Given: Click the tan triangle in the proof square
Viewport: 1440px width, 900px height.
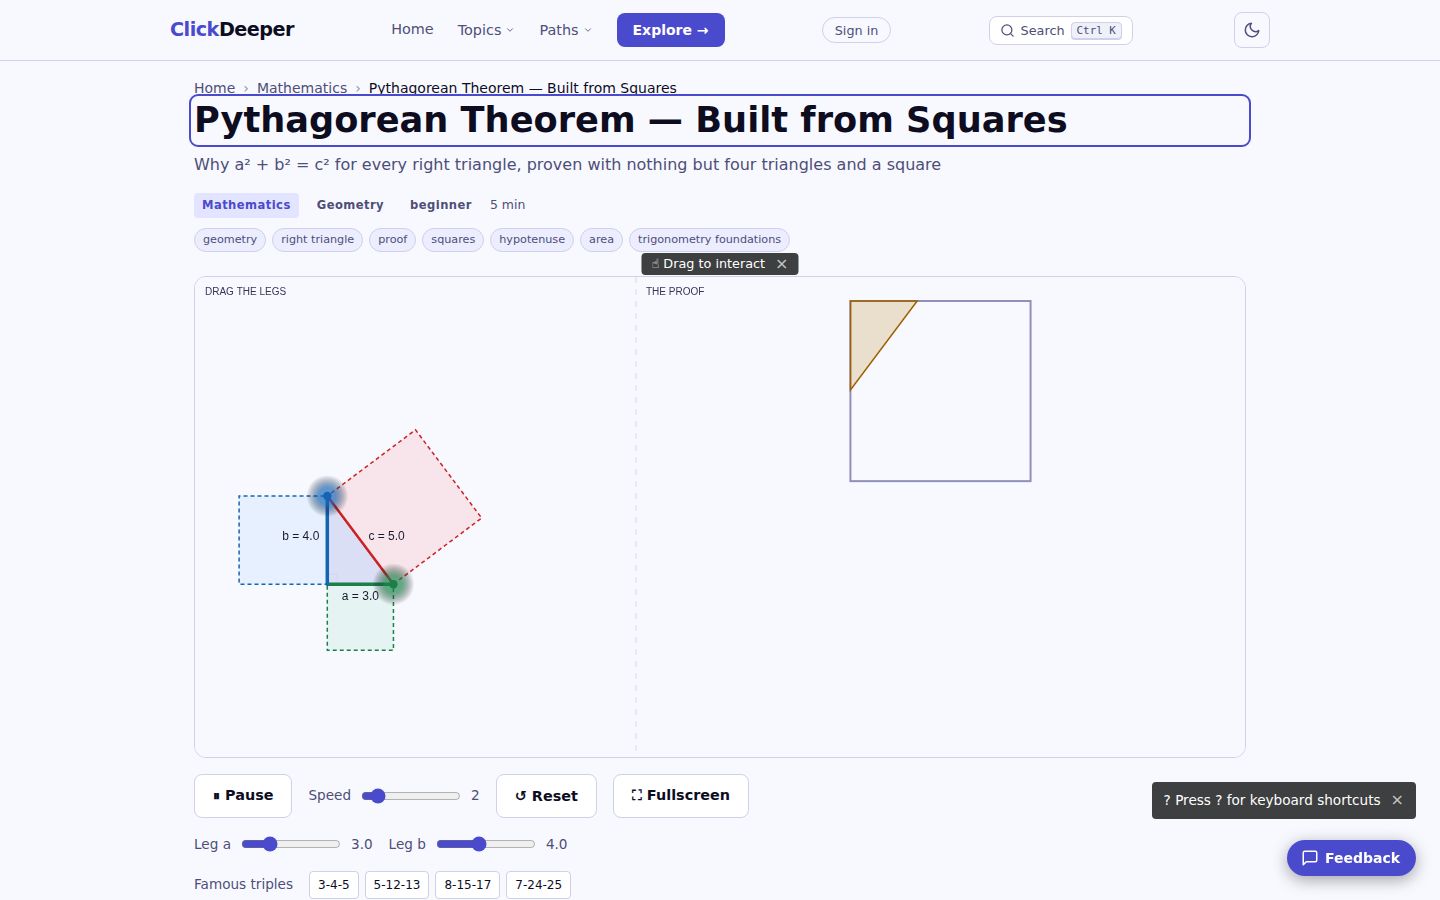Looking at the screenshot, I should (871, 332).
